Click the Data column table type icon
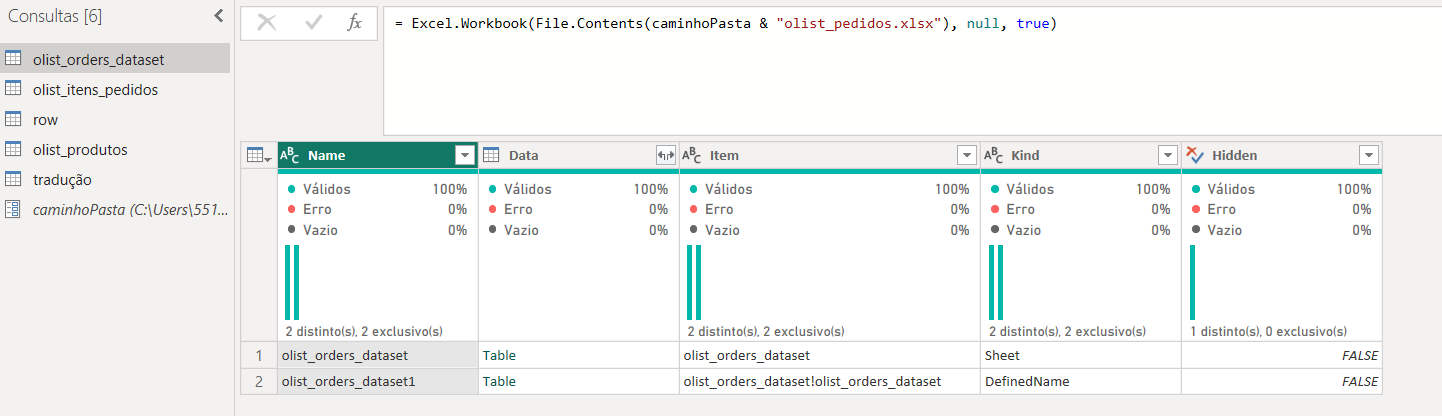Viewport: 1442px width, 416px height. pyautogui.click(x=491, y=155)
